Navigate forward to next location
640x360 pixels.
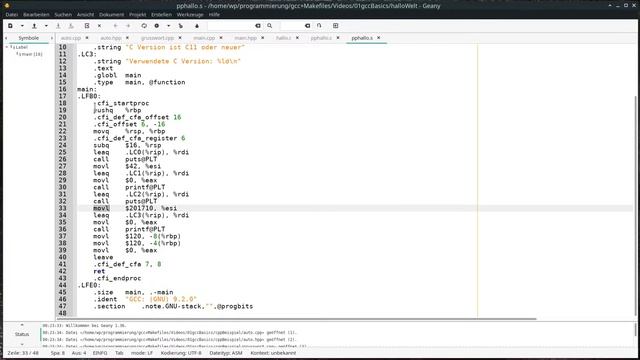click(x=128, y=26)
